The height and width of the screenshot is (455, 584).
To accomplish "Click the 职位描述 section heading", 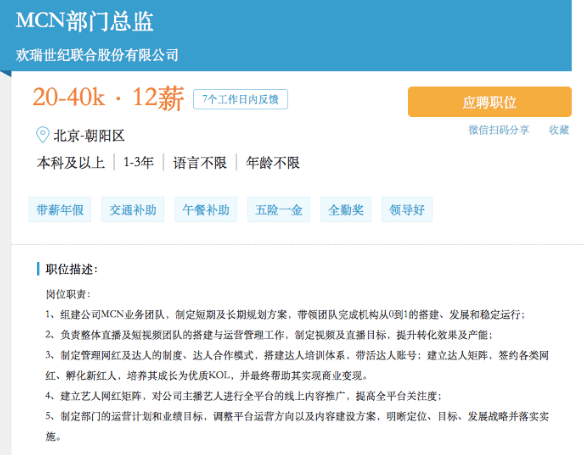I will click(72, 269).
